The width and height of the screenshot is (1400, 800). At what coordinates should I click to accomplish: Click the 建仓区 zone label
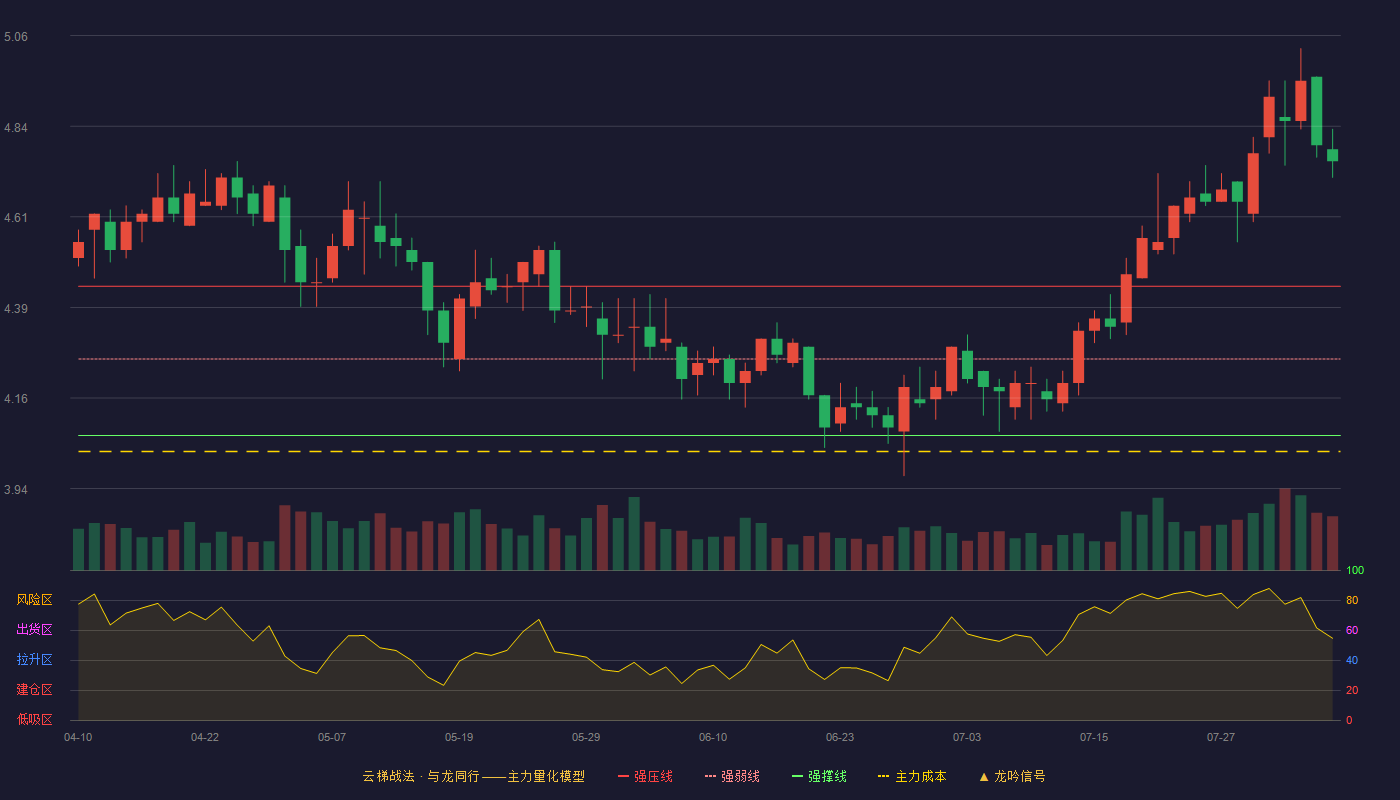pyautogui.click(x=34, y=690)
